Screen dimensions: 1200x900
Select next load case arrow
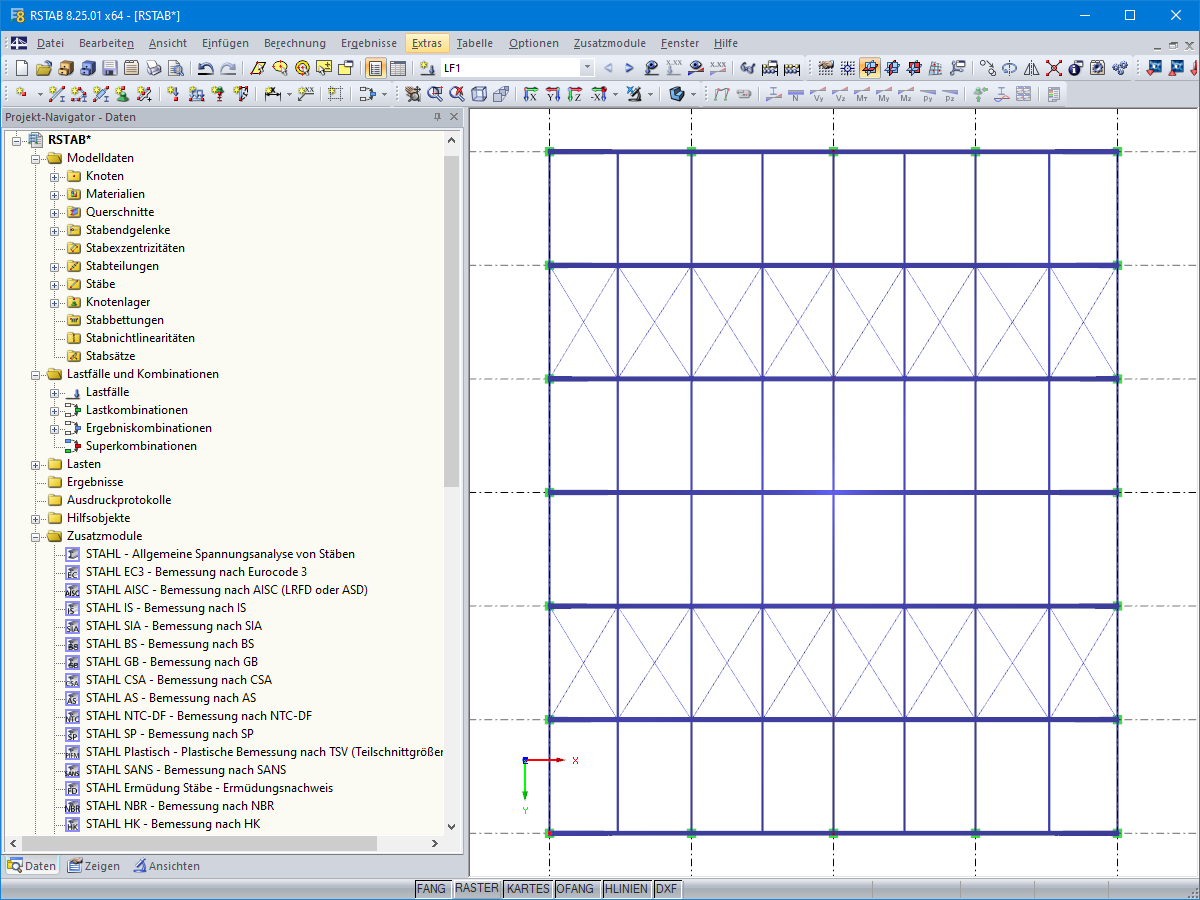[629, 68]
